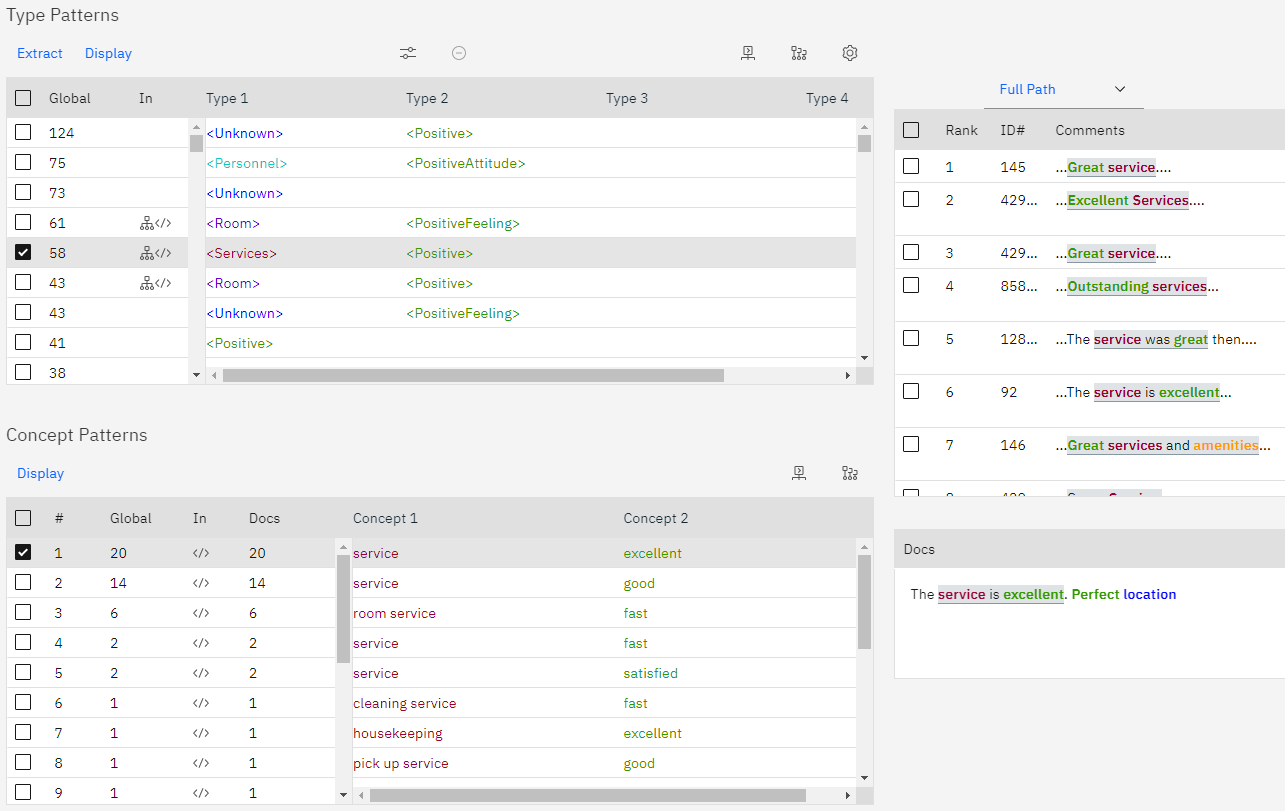Click the Rank column header
The width and height of the screenshot is (1285, 811).
click(x=962, y=130)
